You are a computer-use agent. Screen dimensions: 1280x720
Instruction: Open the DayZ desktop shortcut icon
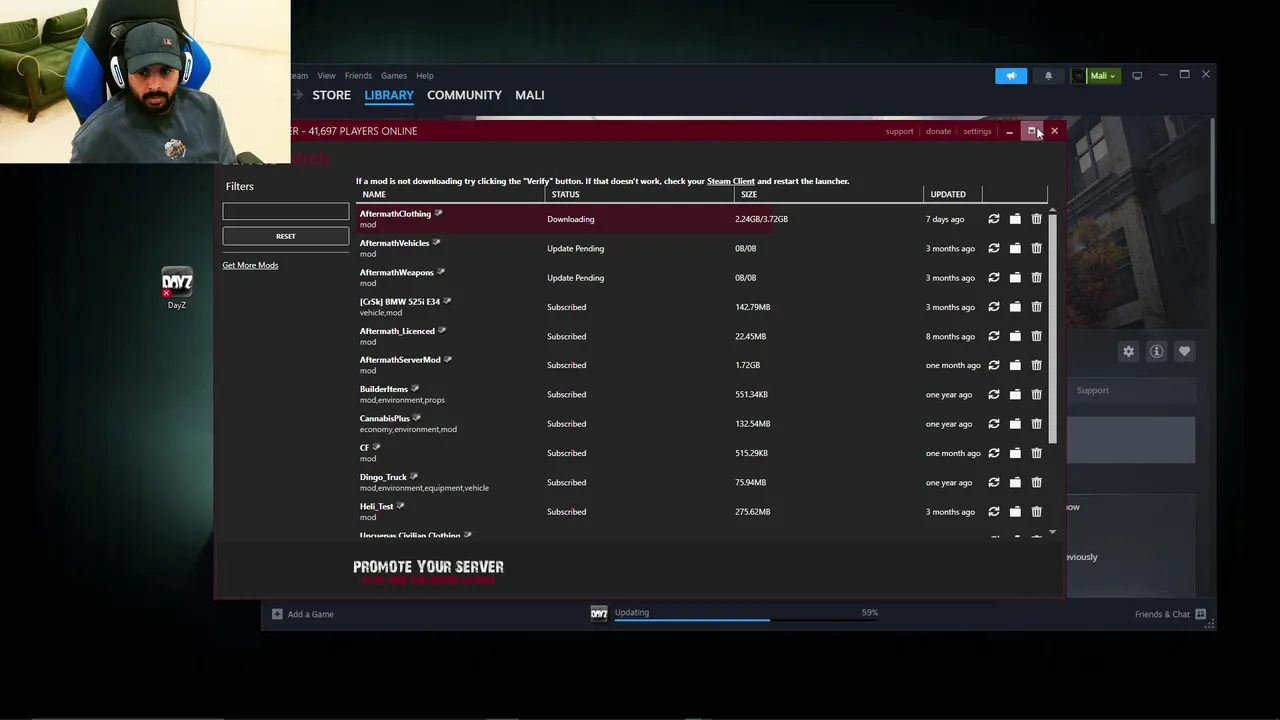(177, 289)
